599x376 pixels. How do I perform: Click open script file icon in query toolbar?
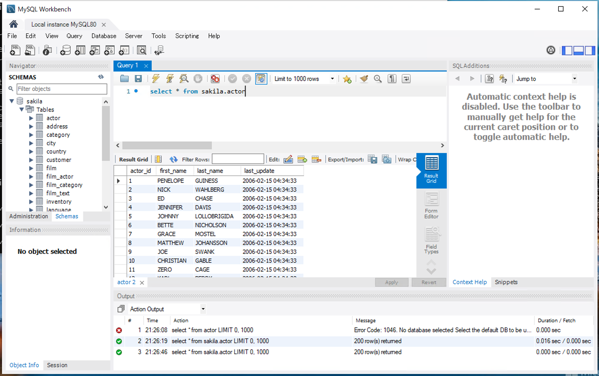124,79
